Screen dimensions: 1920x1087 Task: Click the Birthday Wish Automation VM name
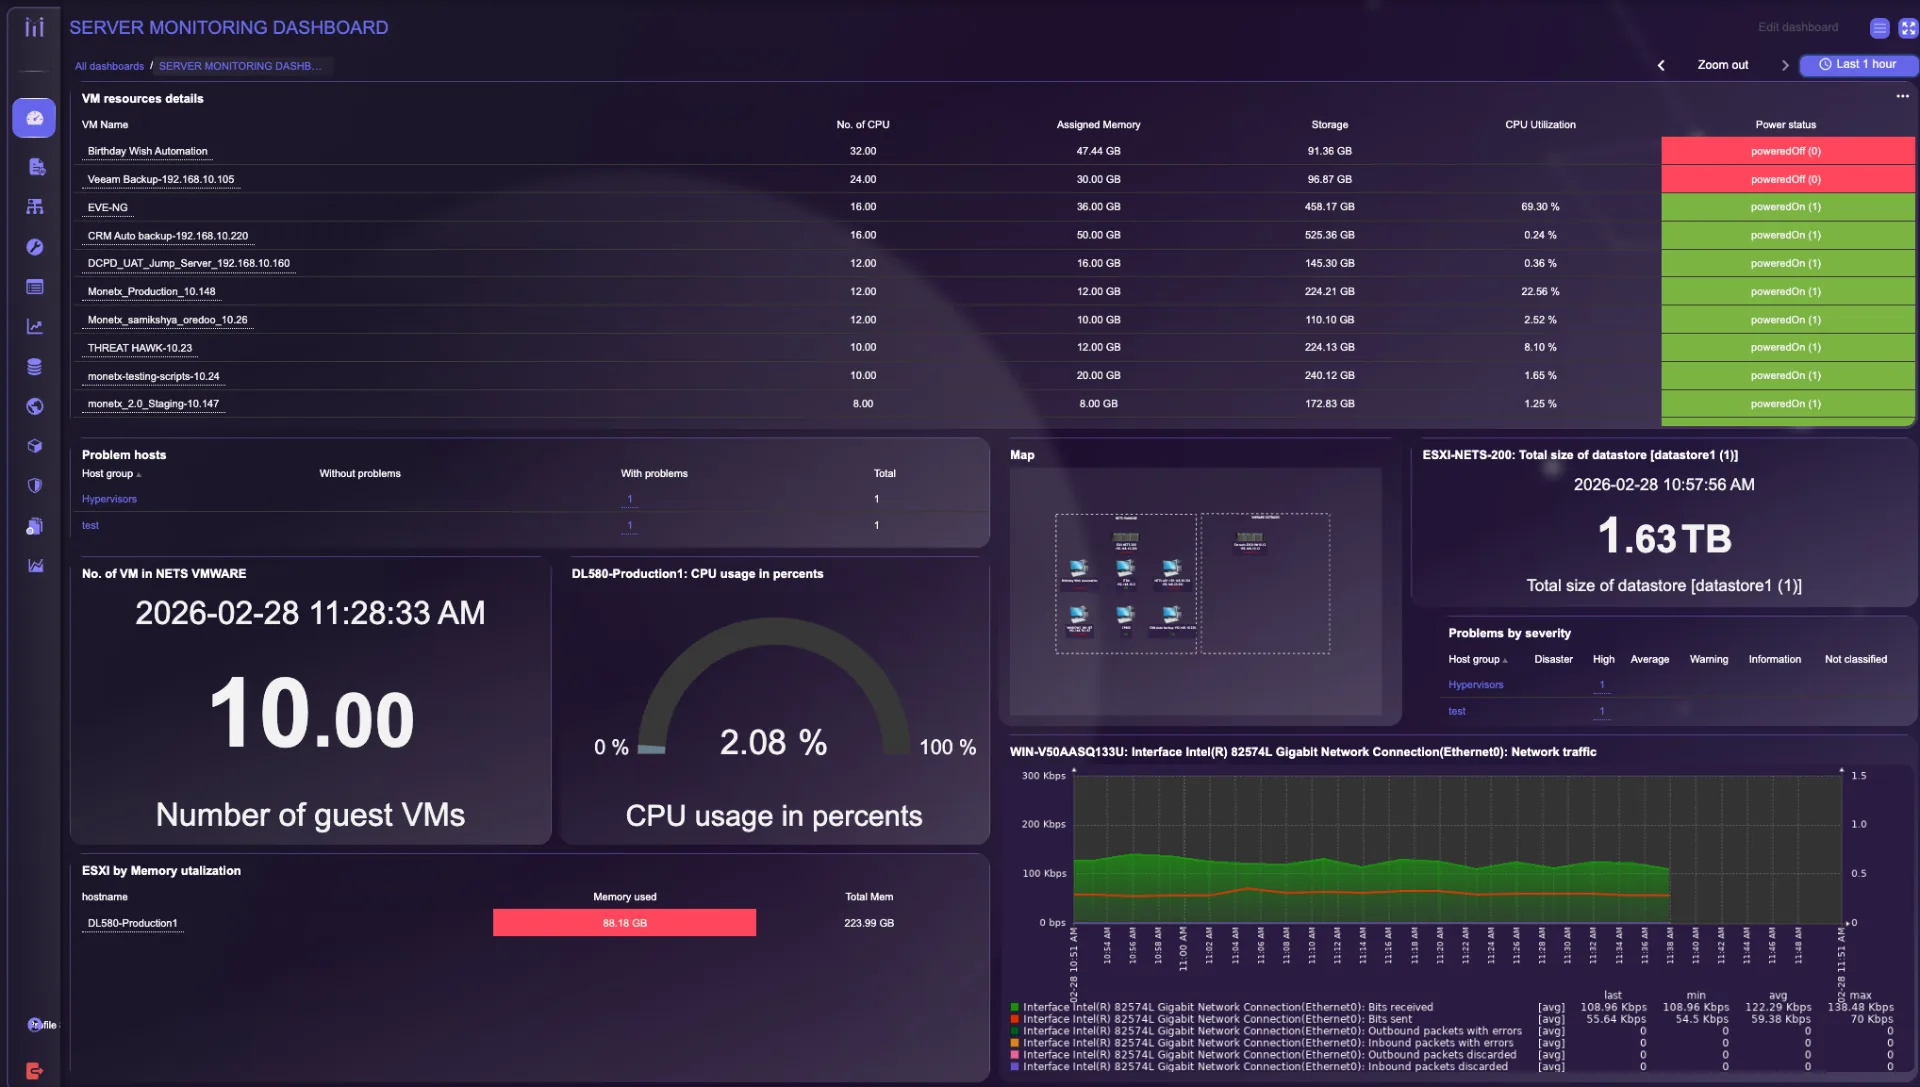[147, 152]
